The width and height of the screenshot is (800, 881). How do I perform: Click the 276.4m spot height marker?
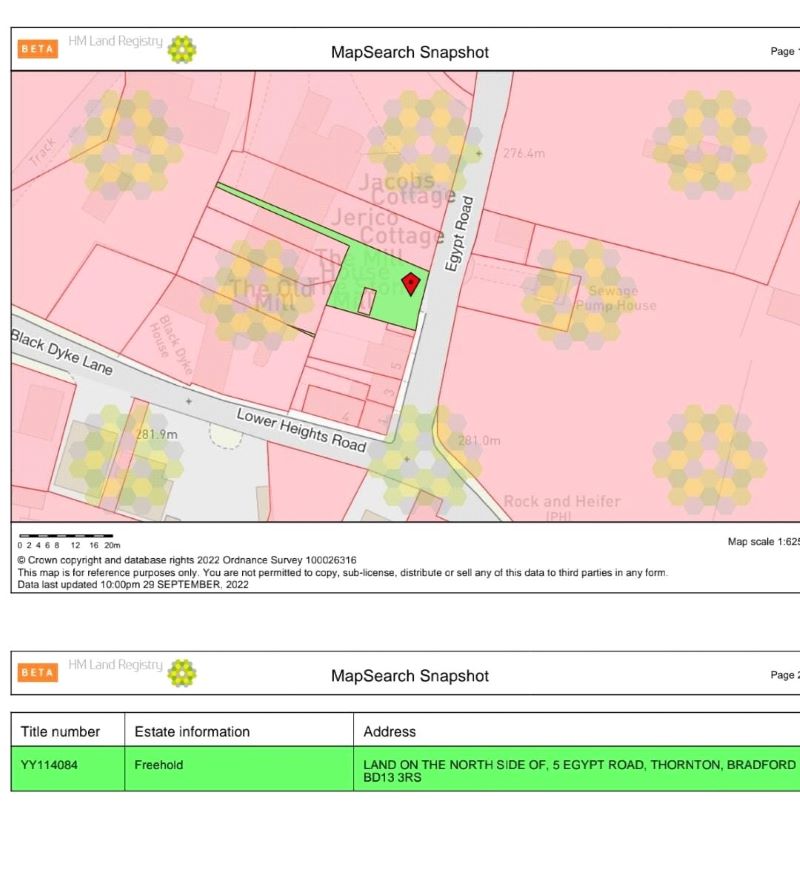point(479,153)
